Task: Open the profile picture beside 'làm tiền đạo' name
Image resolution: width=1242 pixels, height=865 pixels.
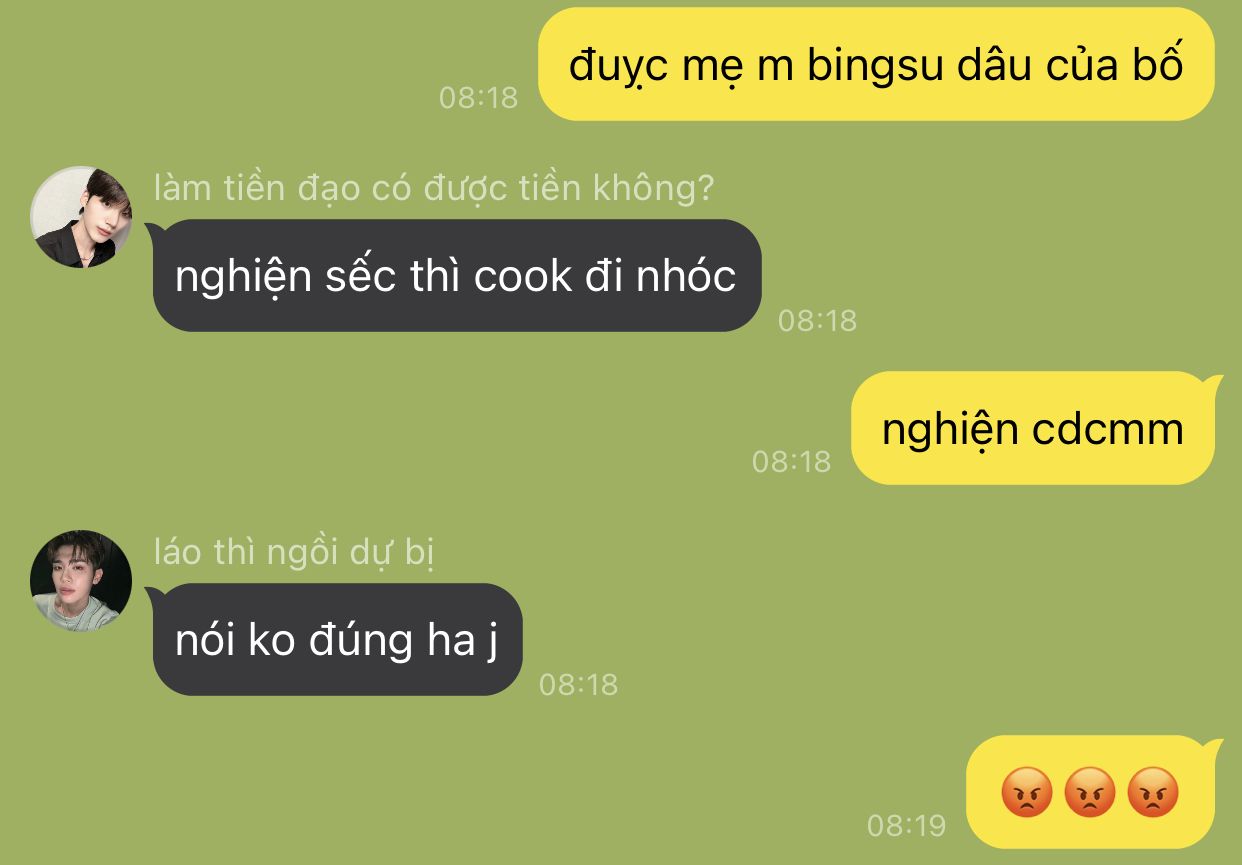Action: [81, 217]
